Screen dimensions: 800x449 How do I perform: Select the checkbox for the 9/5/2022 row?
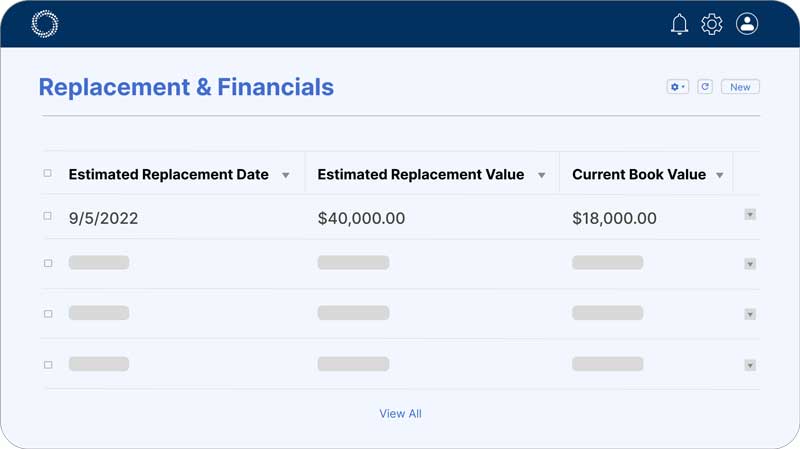[x=48, y=216]
